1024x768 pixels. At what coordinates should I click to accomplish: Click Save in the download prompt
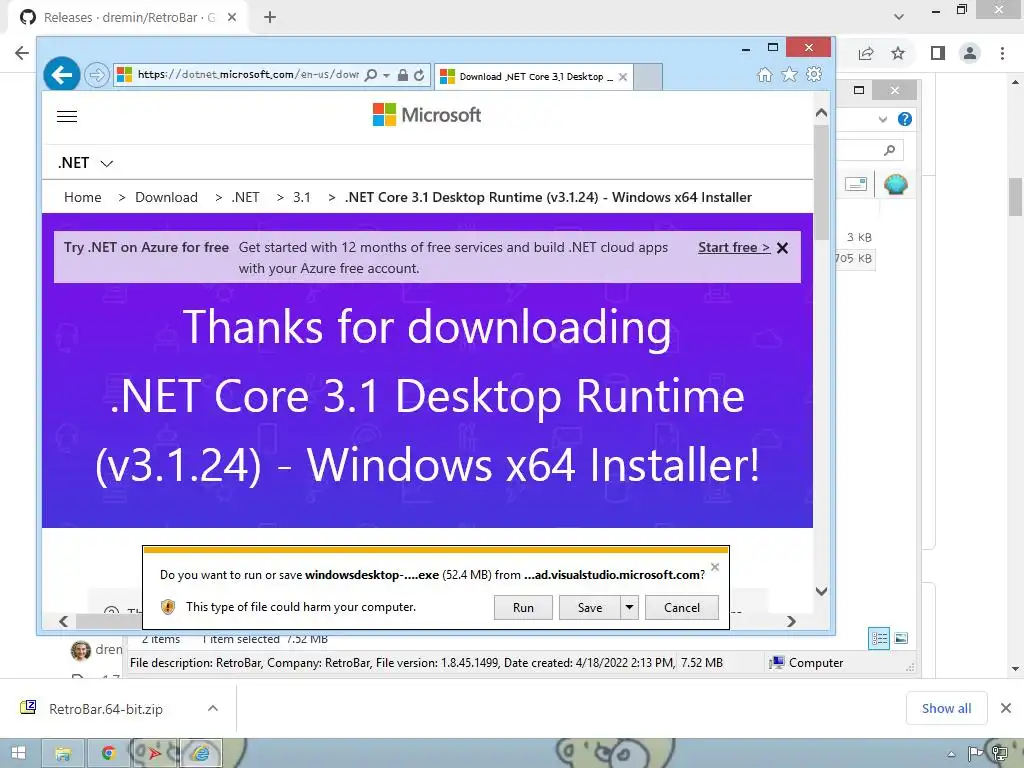(590, 607)
